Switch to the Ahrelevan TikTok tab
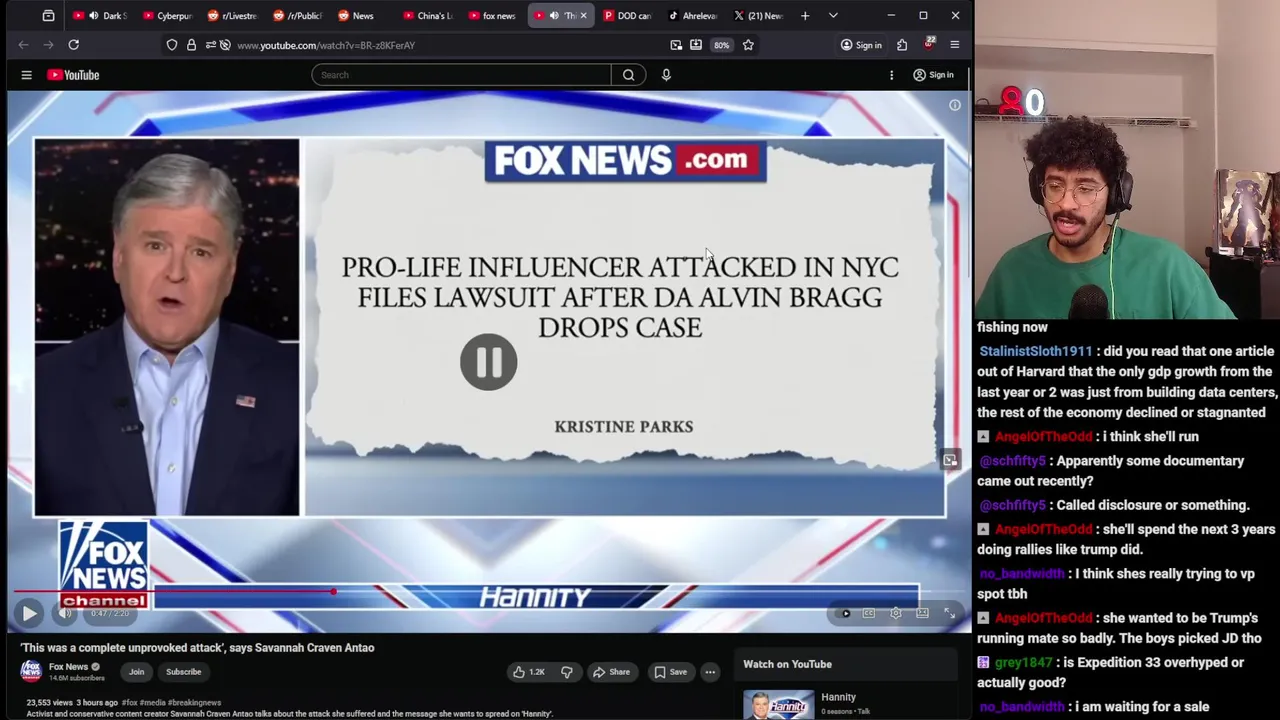 point(692,16)
